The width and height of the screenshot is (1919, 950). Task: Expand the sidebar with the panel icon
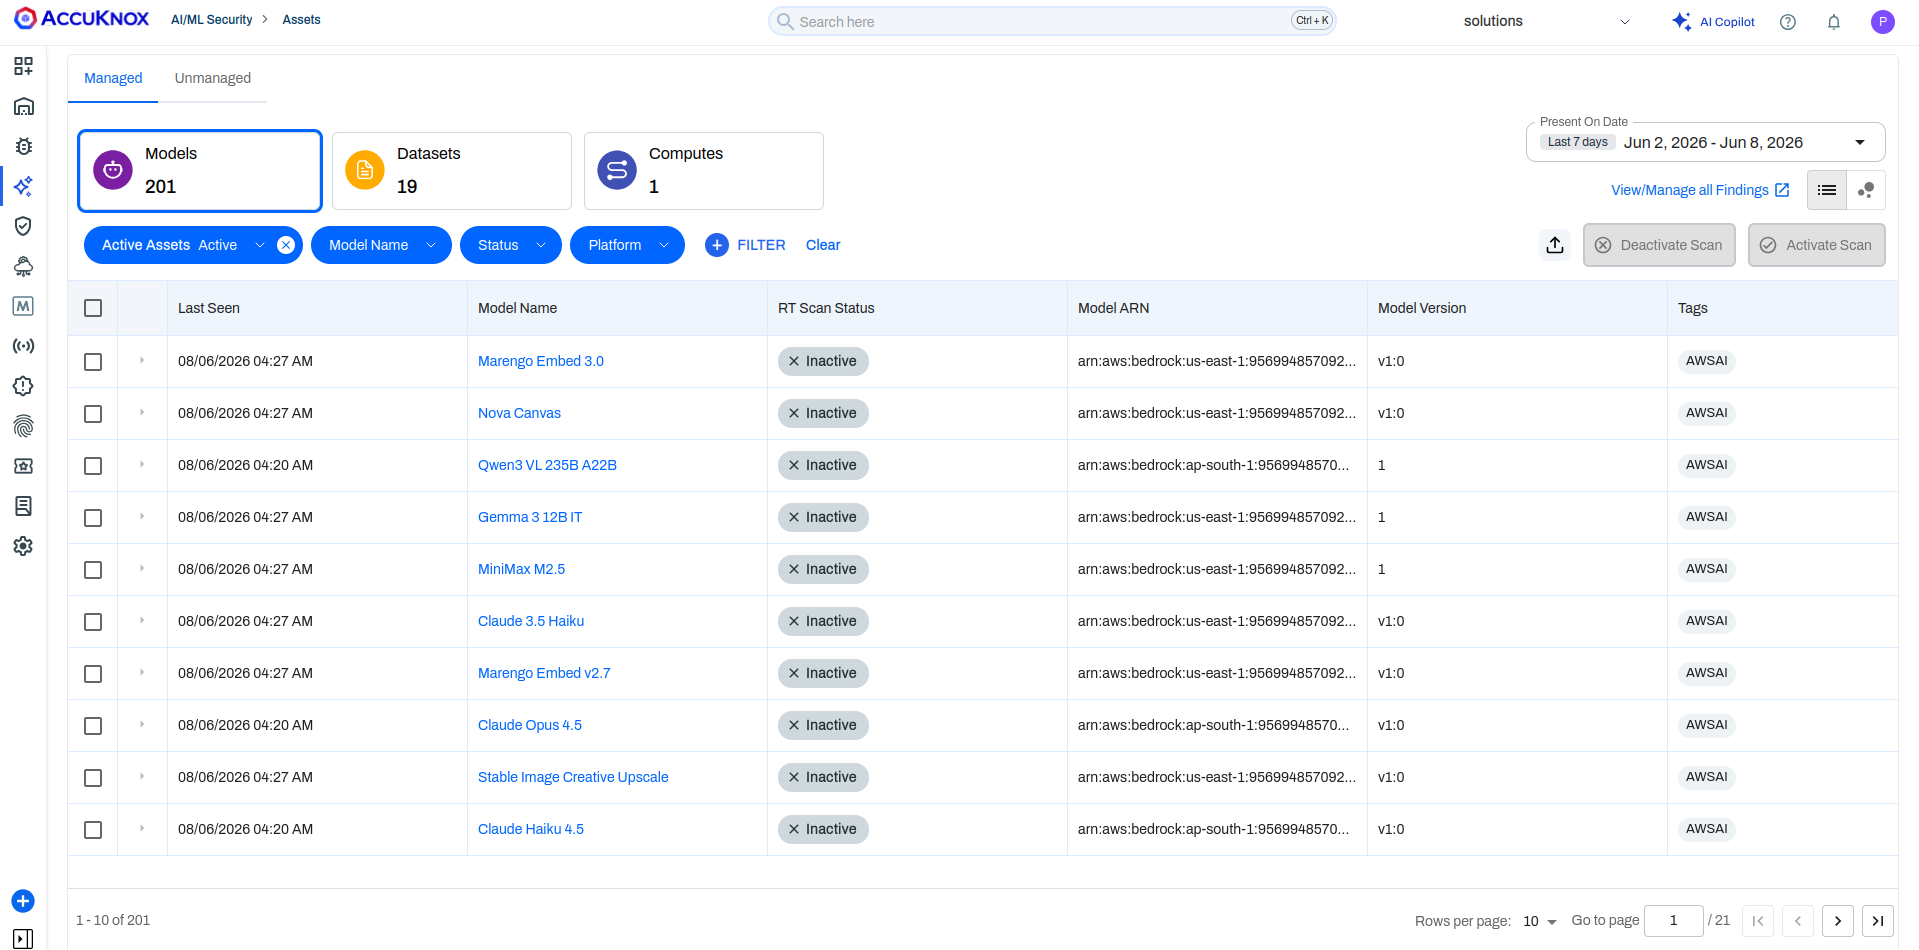tap(23, 939)
